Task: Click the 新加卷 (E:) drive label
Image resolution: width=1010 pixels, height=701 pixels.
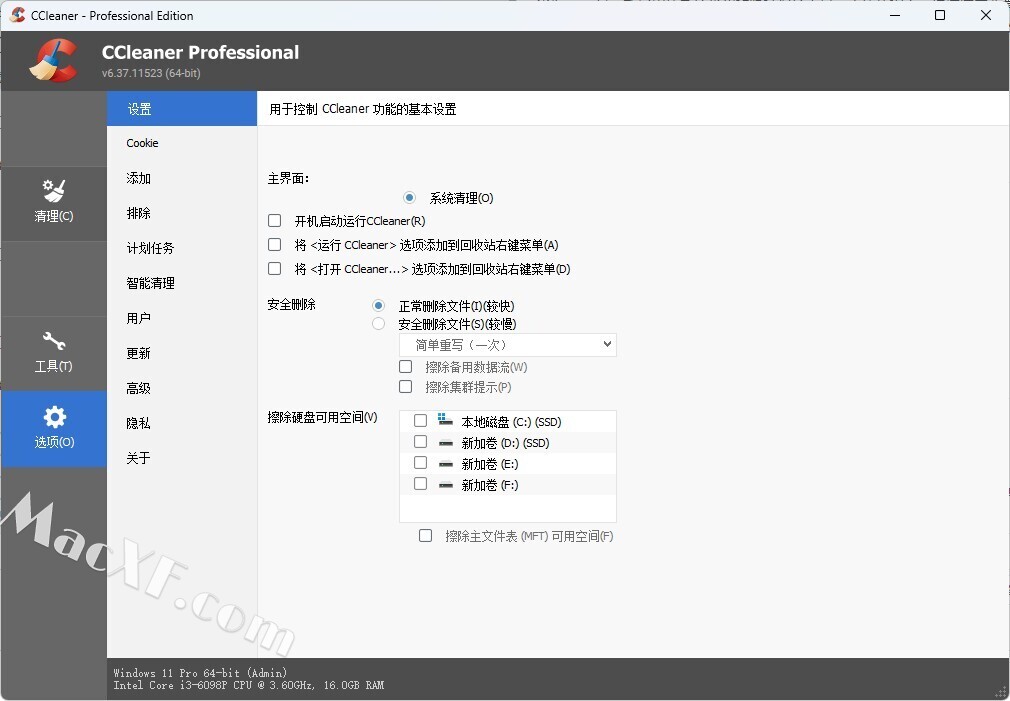Action: [490, 464]
